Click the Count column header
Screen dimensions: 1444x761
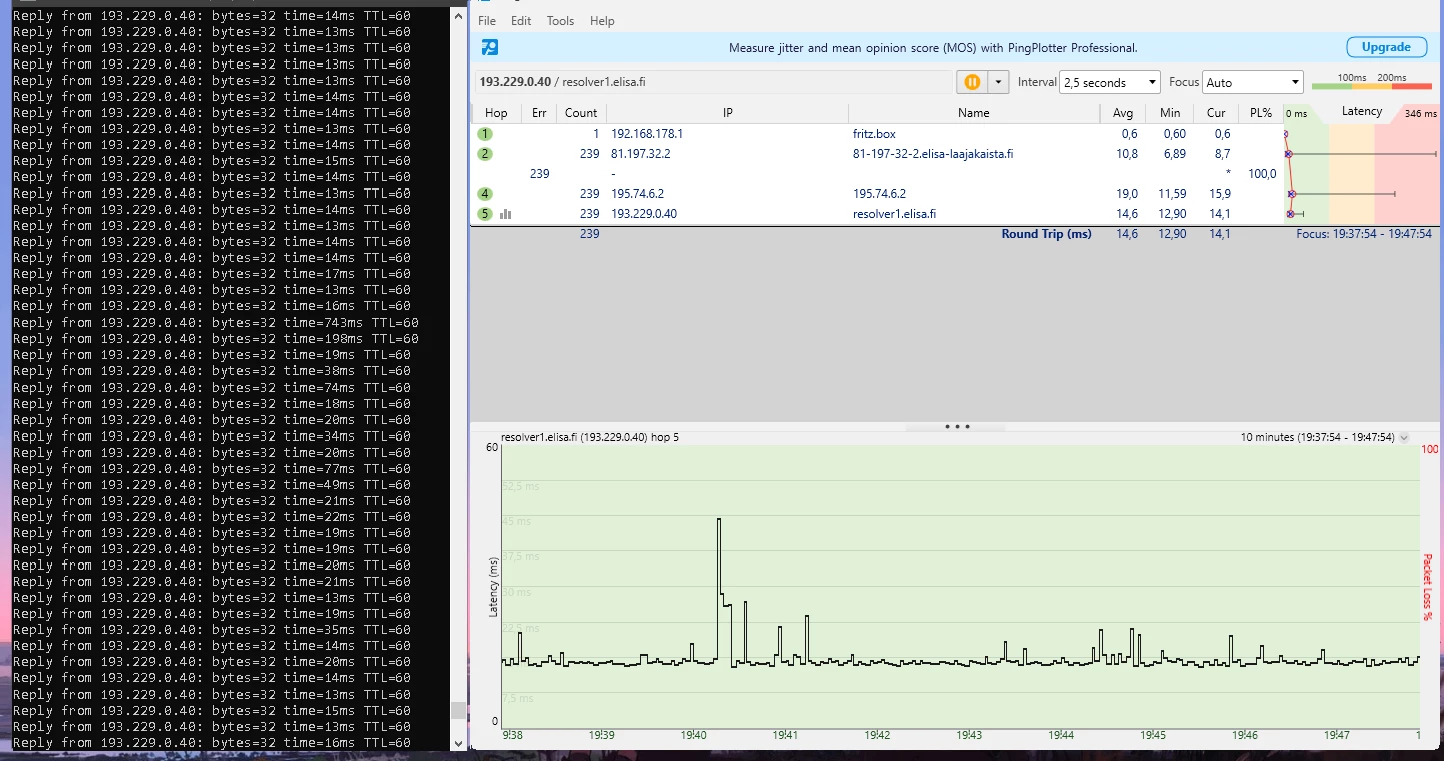(x=581, y=113)
